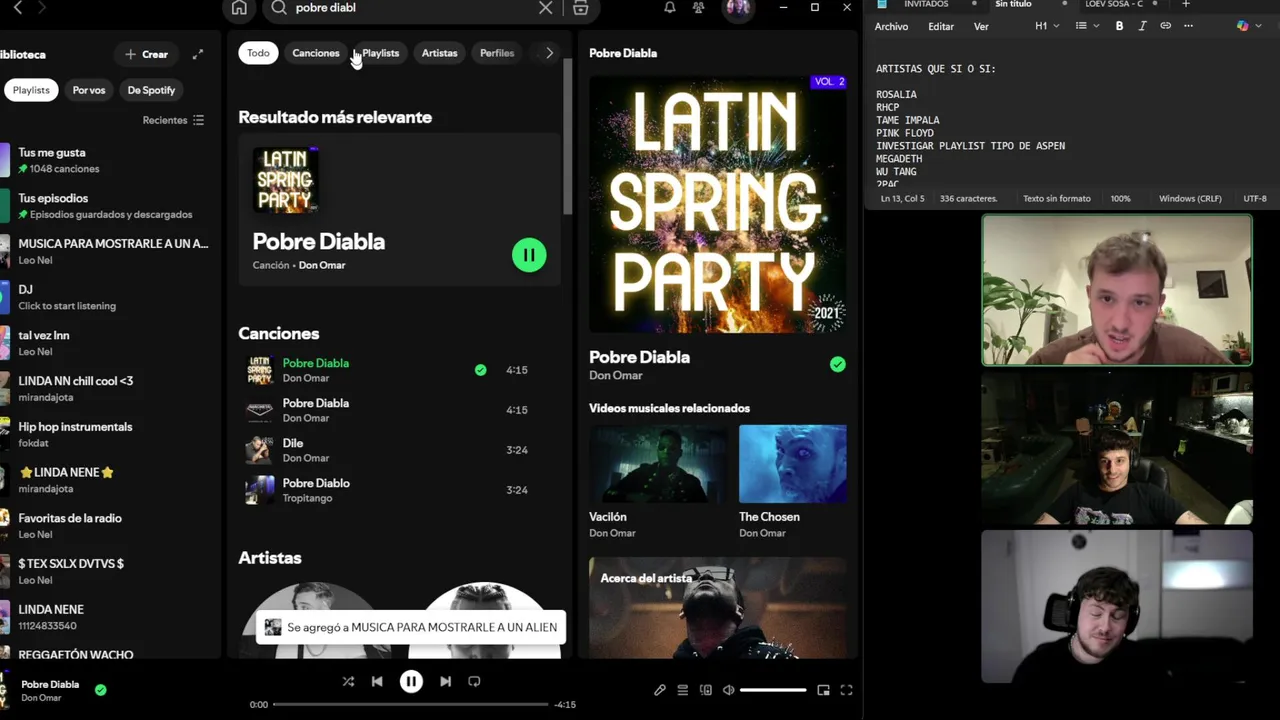Open the list style dropdown in Notepad
This screenshot has height=720, width=1280.
click(1087, 26)
